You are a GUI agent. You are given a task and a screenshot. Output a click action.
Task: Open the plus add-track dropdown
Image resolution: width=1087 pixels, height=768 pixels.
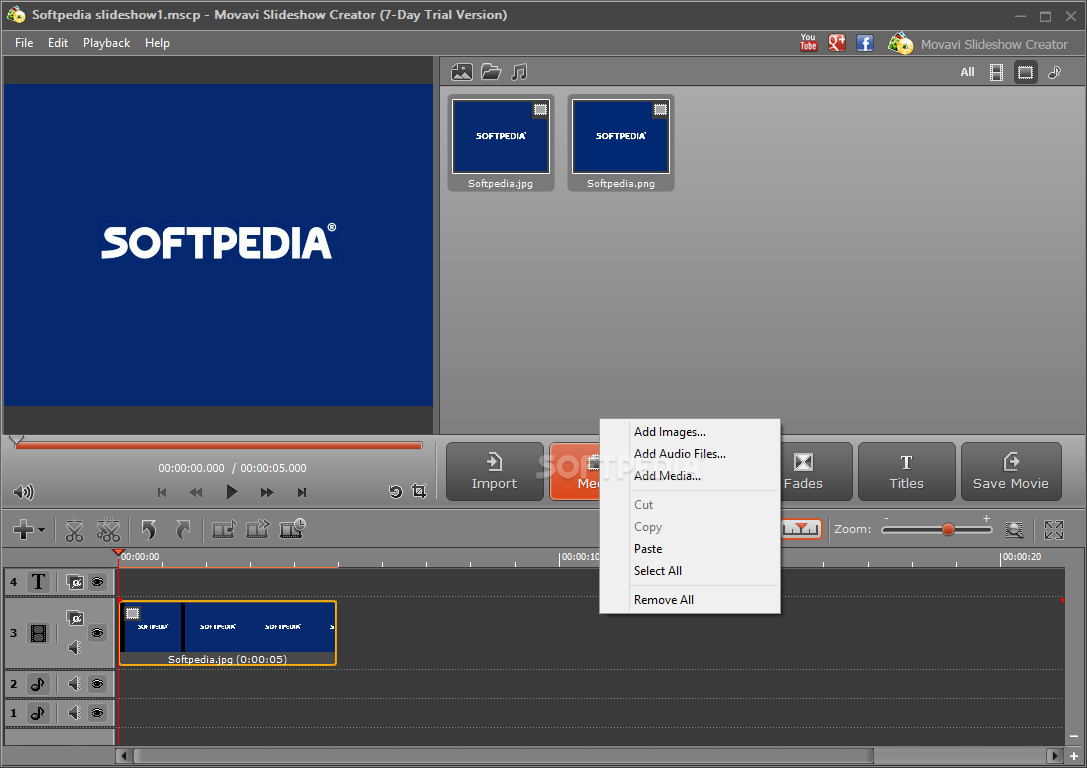point(28,530)
